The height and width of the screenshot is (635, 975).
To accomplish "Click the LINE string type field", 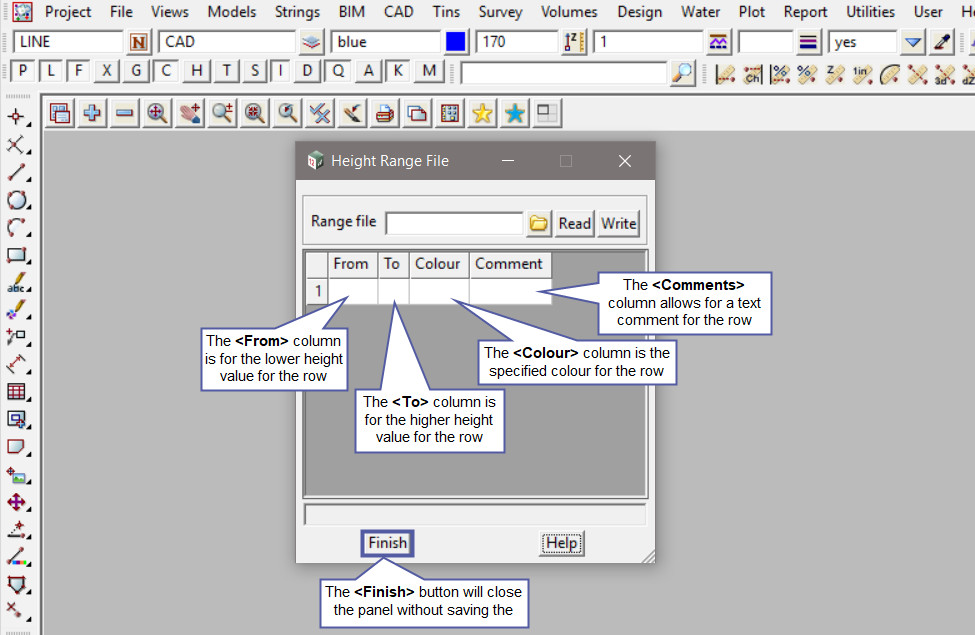I will pyautogui.click(x=68, y=42).
